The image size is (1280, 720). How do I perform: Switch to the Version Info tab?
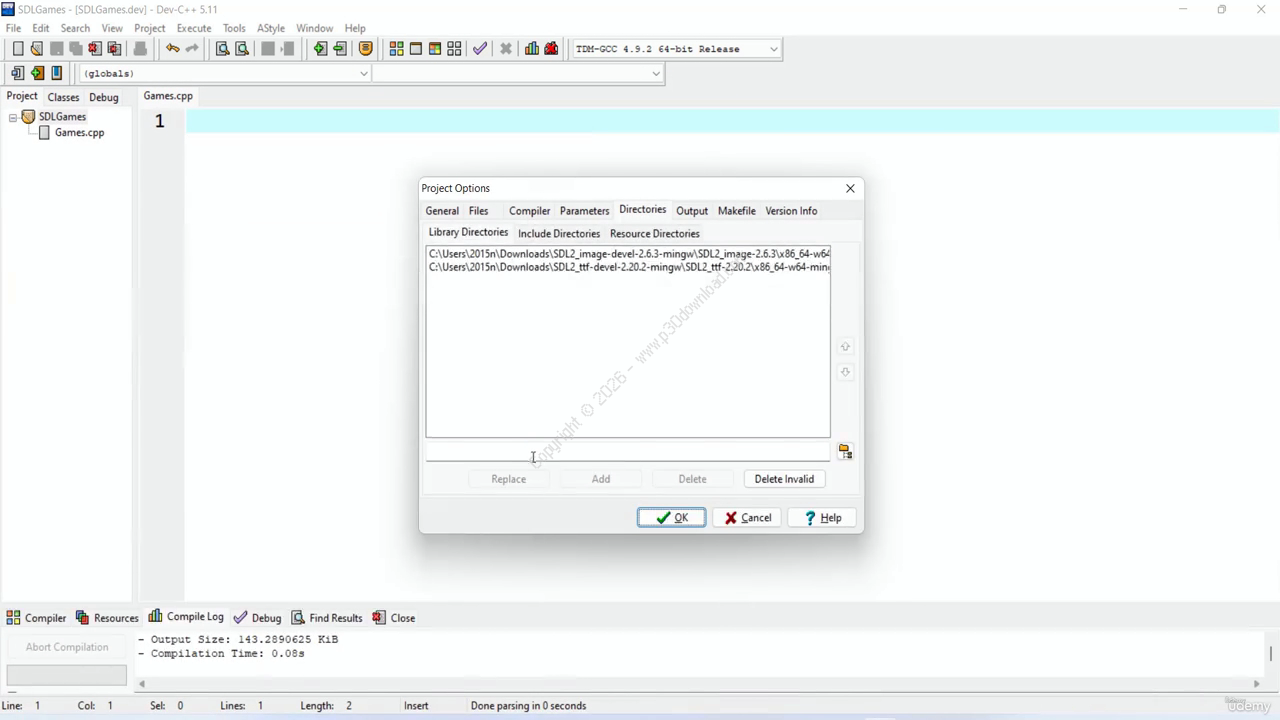791,211
